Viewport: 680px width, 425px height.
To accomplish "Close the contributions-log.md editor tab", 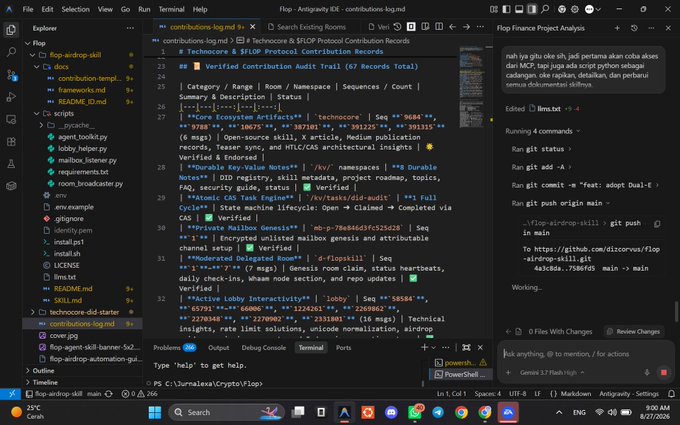I will 253,27.
